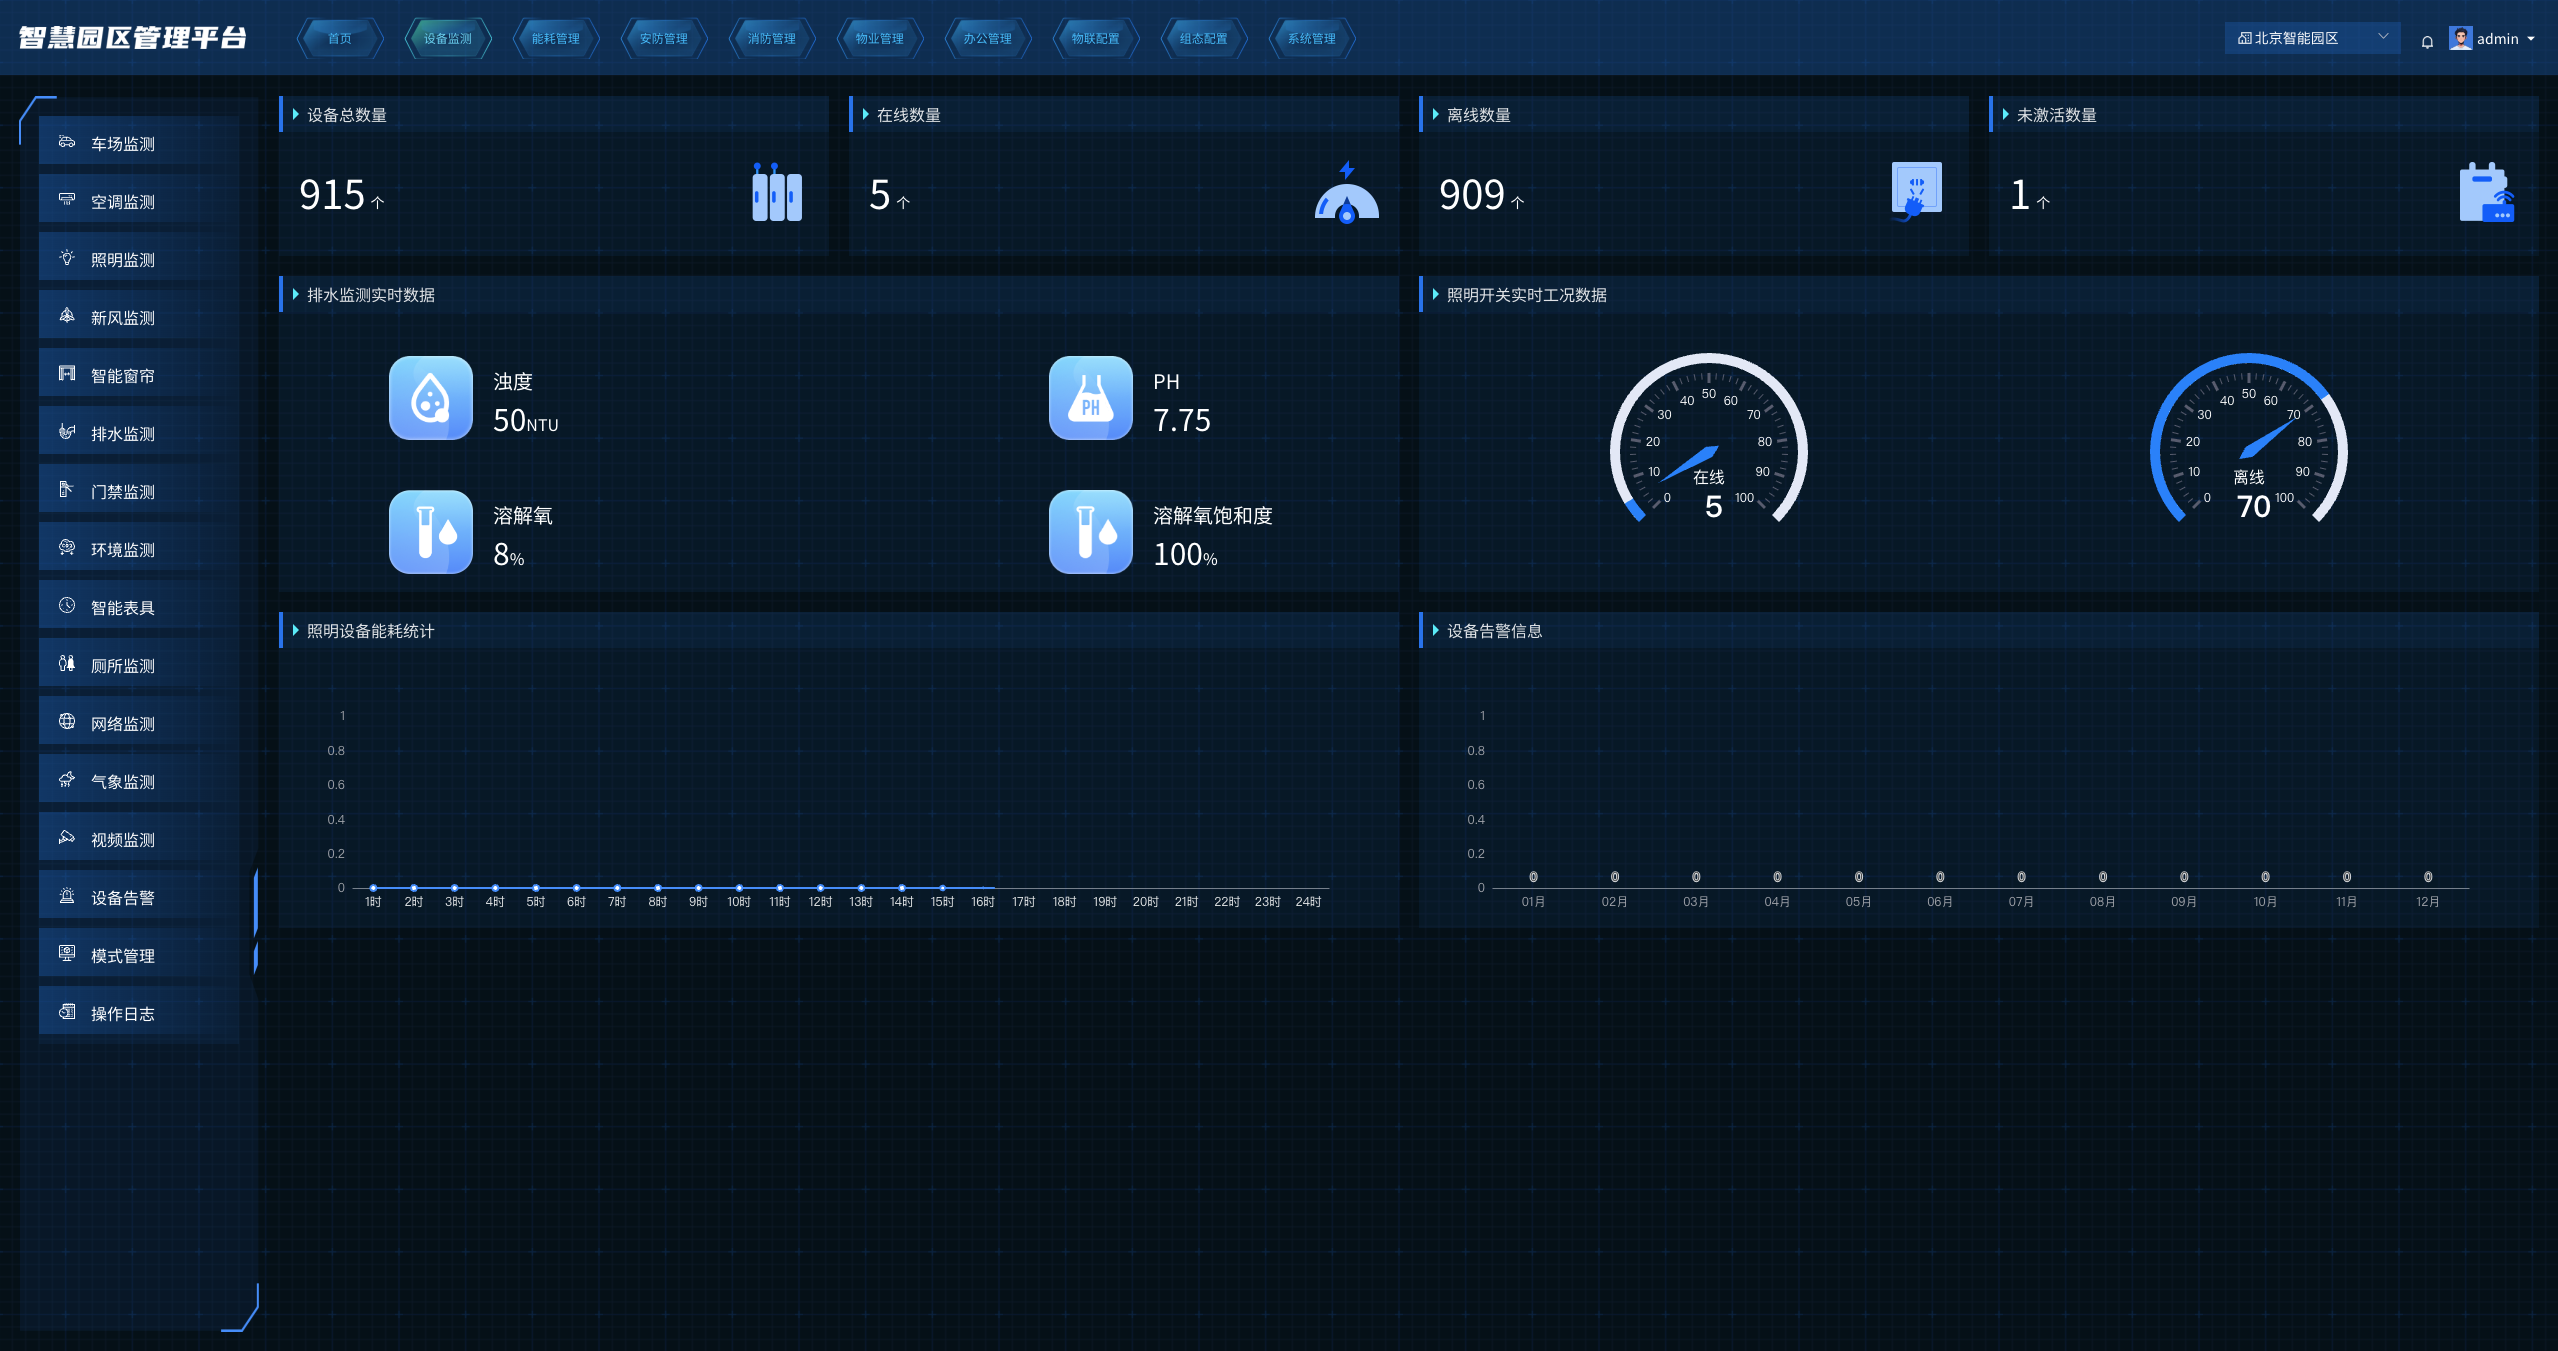Click the 溶解氧 test tube icon
The height and width of the screenshot is (1351, 2558).
431,532
